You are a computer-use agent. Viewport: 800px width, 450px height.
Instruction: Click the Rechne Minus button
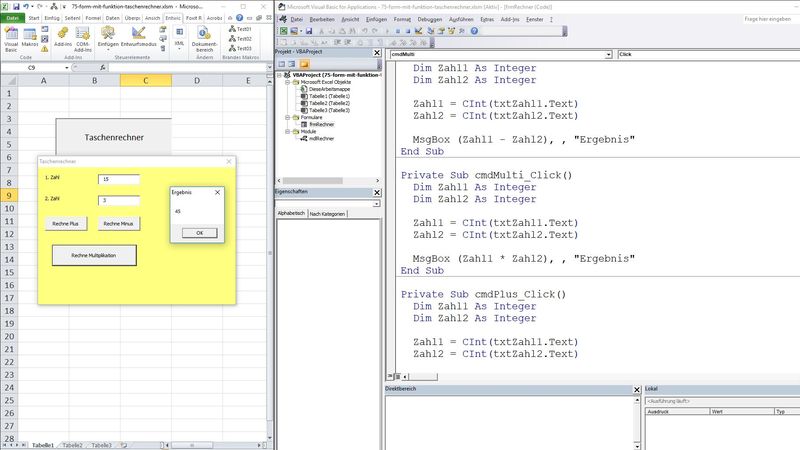(119, 224)
